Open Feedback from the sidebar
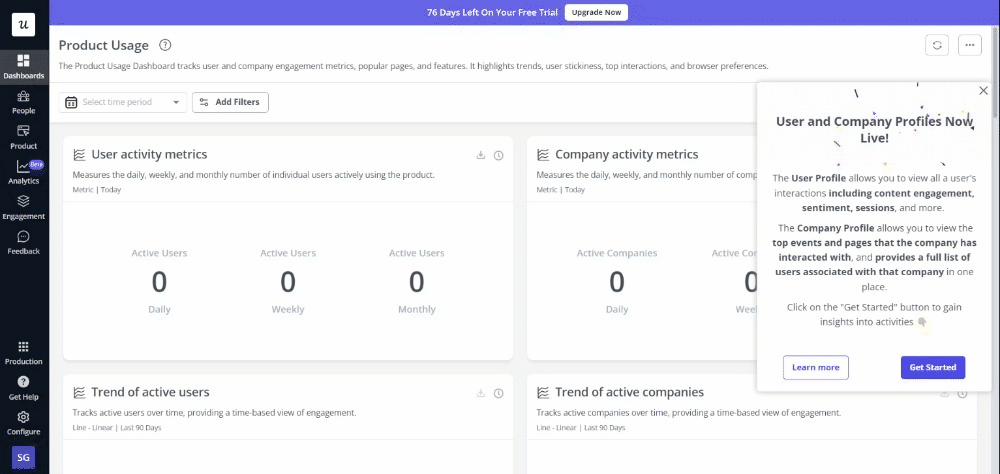Screen dimensions: 1000x474 23,242
